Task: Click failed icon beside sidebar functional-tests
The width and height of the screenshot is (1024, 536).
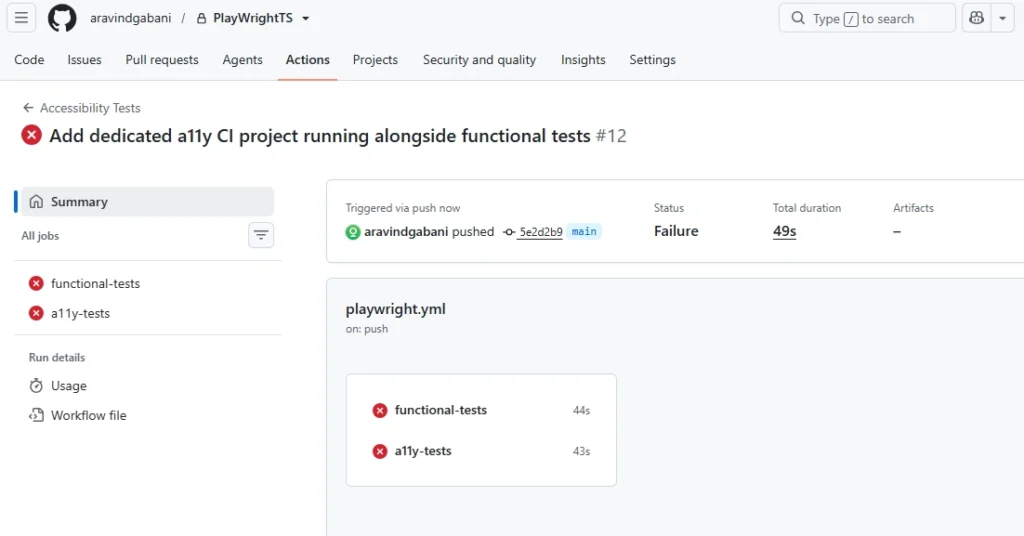Action: pyautogui.click(x=36, y=283)
